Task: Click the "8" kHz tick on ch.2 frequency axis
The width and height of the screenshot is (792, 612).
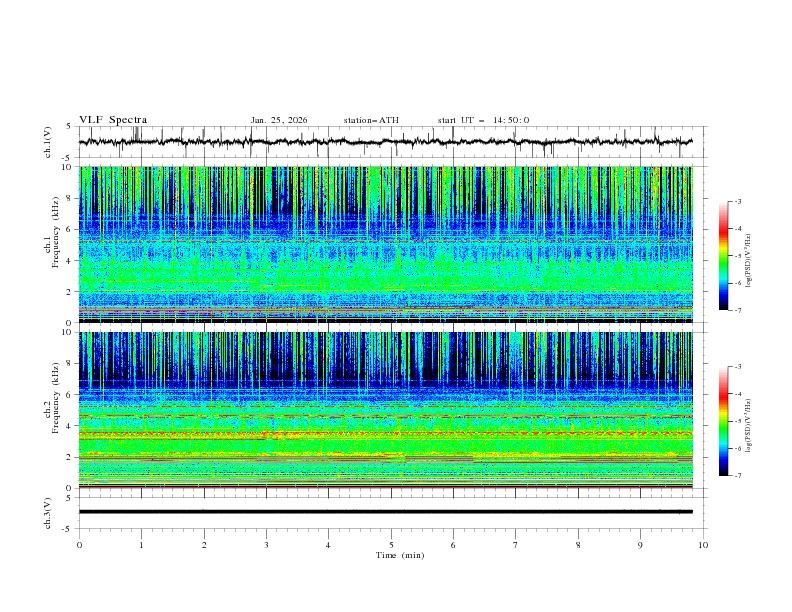Action: click(x=70, y=364)
